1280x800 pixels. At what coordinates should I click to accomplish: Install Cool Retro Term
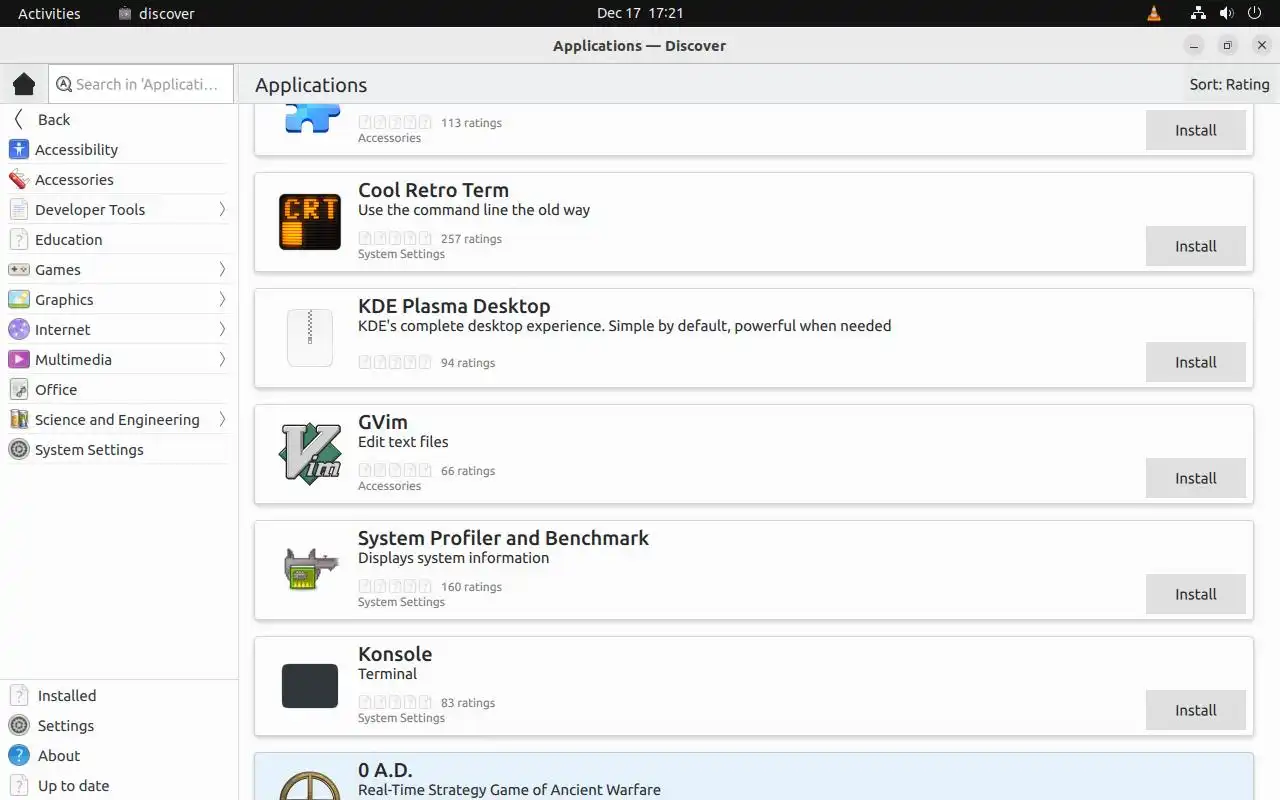tap(1195, 246)
